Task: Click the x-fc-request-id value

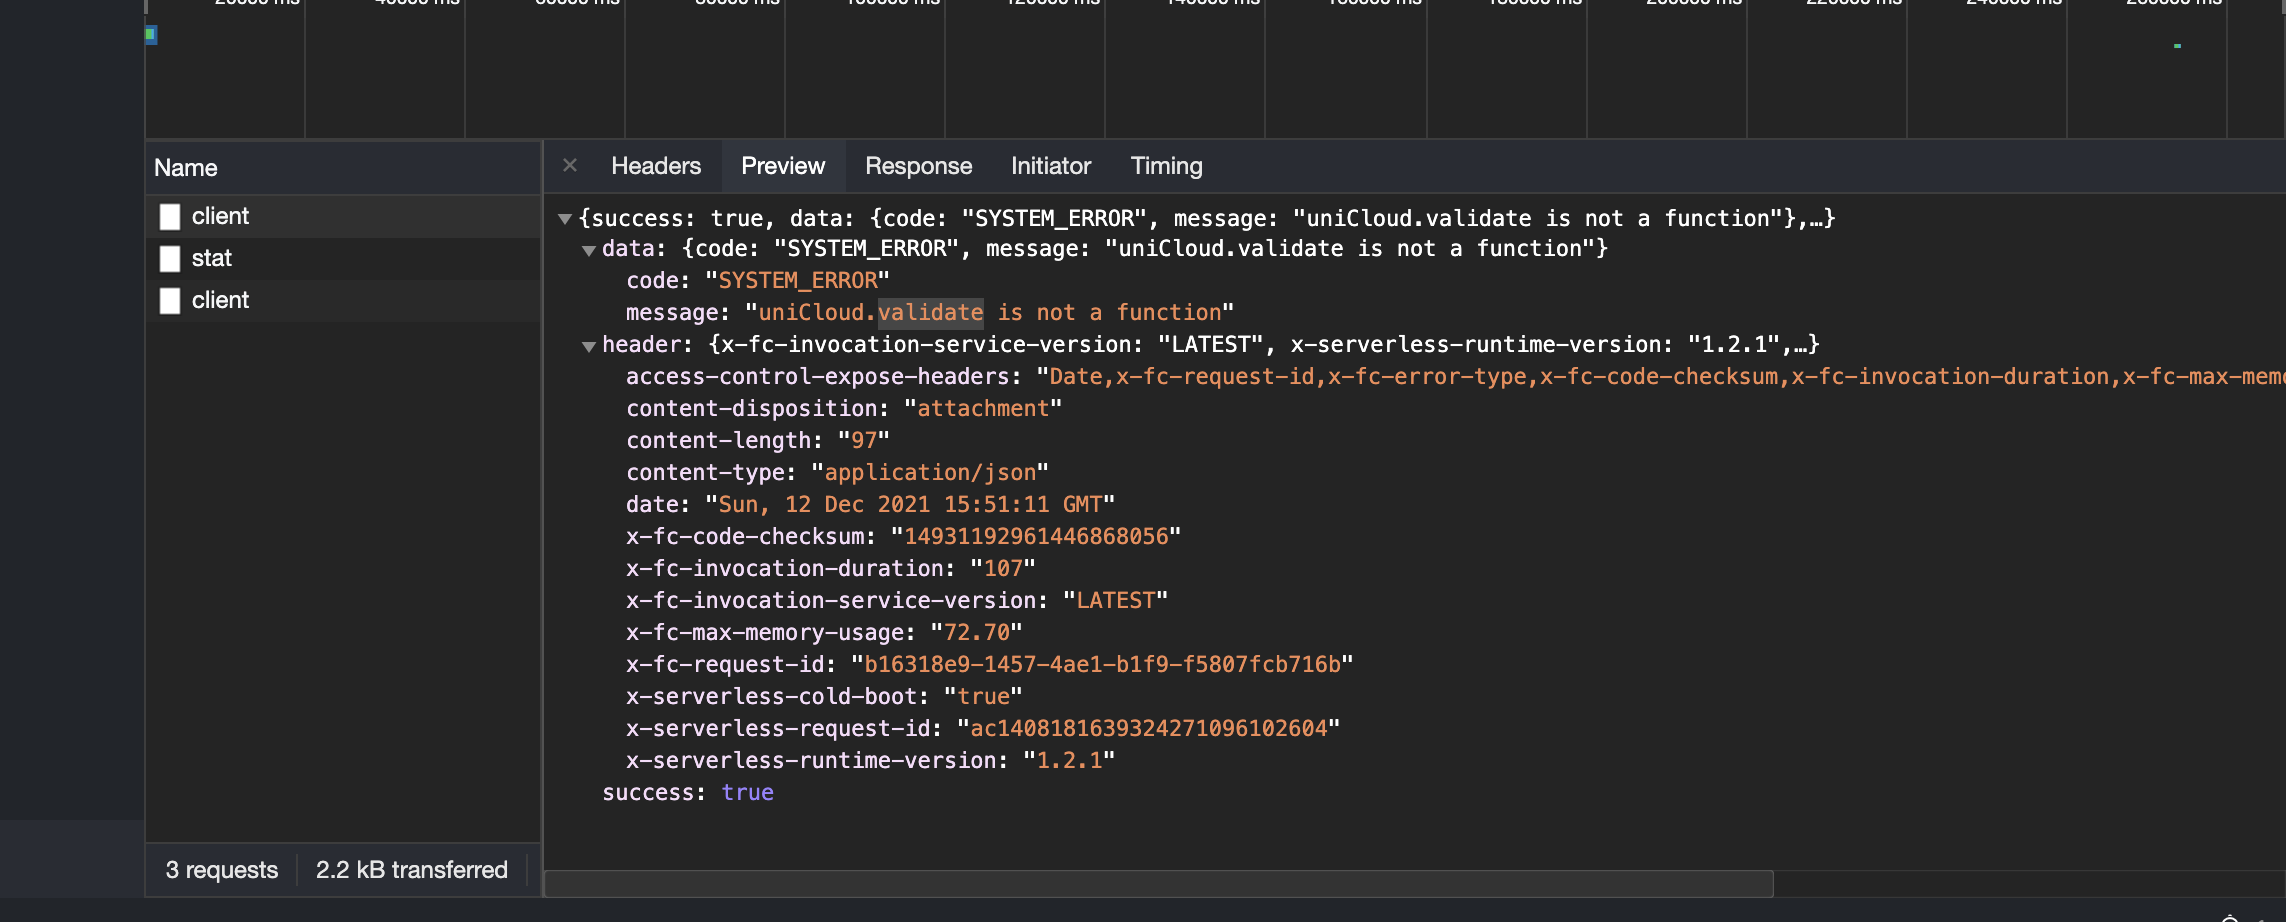Action: point(1101,665)
